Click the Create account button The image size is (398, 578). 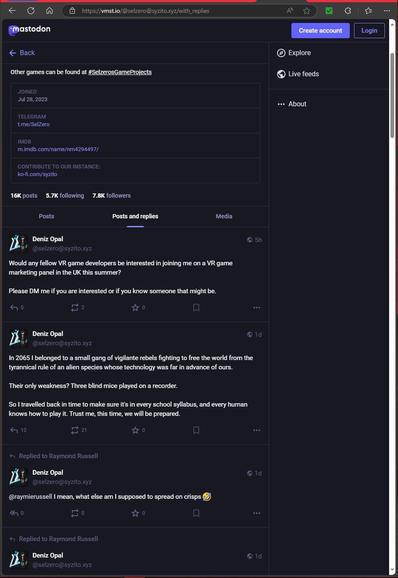click(320, 31)
